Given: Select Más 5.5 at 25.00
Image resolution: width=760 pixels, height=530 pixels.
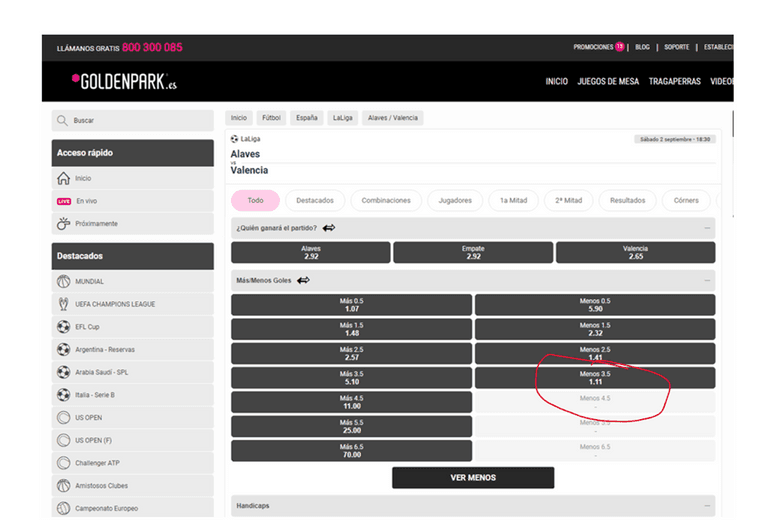Looking at the screenshot, I should pos(351,426).
